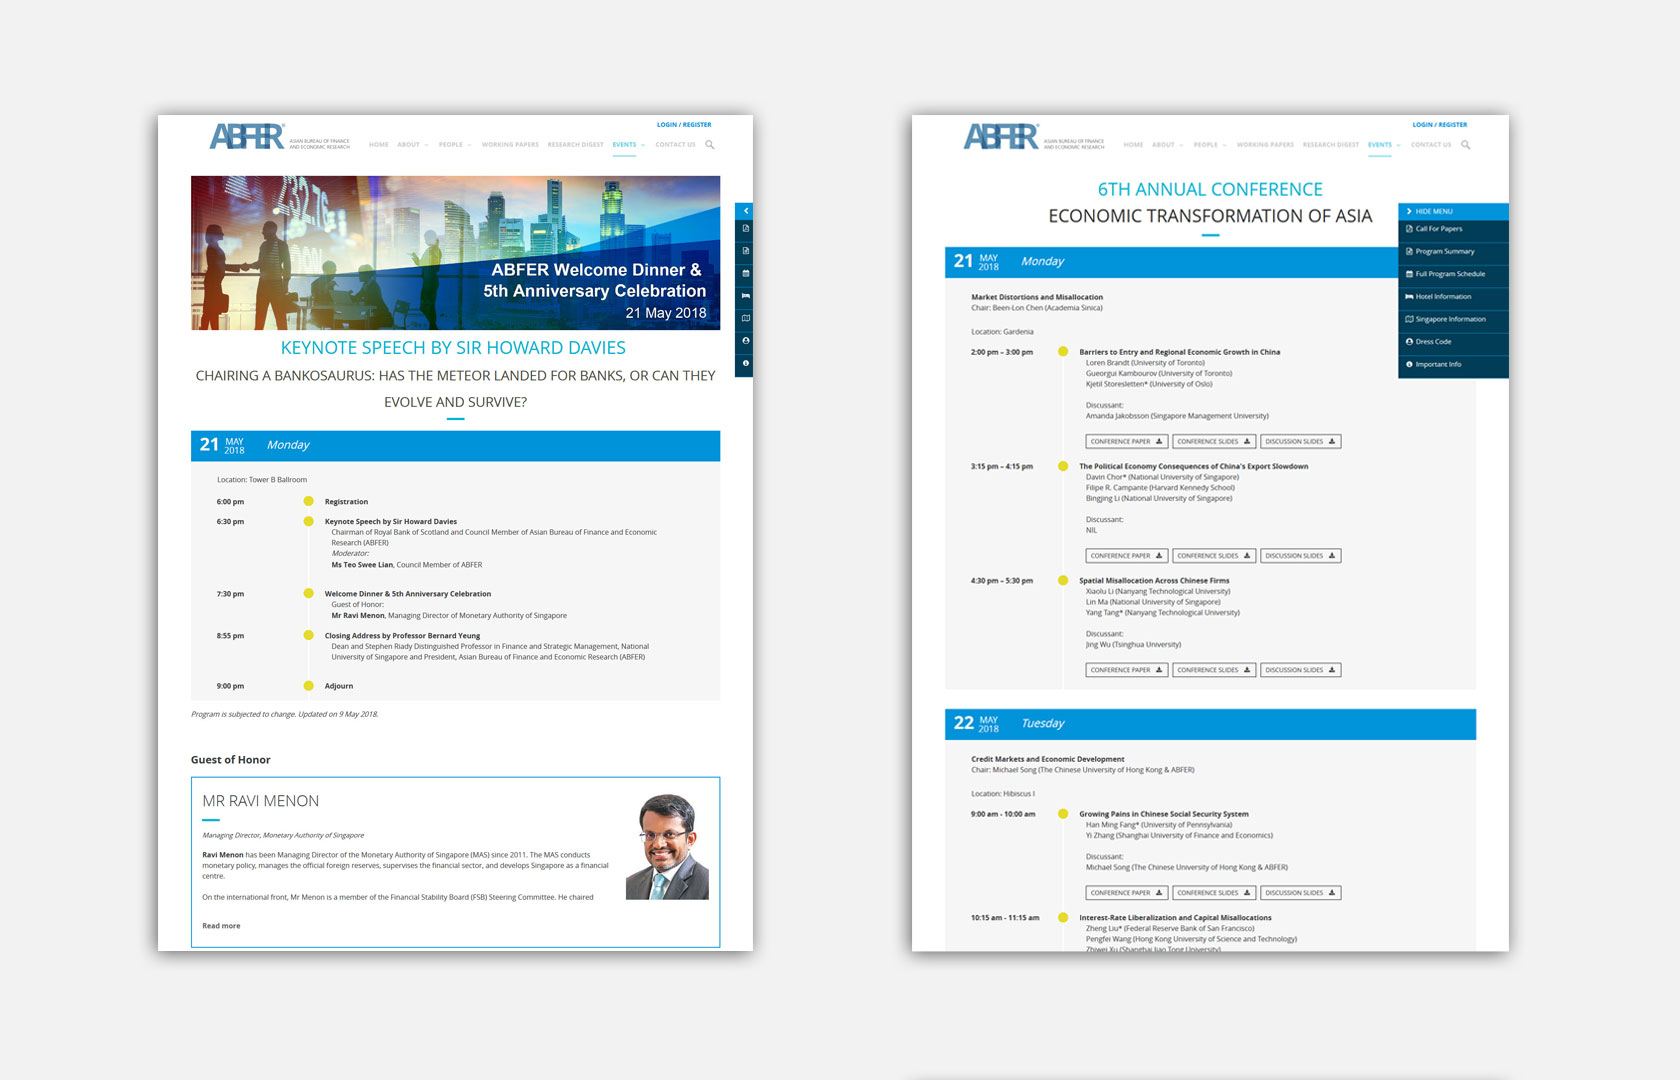1680x1080 pixels.
Task: Download CONFERENCE SLIDES for Spatial Misallocation session
Action: point(1214,670)
